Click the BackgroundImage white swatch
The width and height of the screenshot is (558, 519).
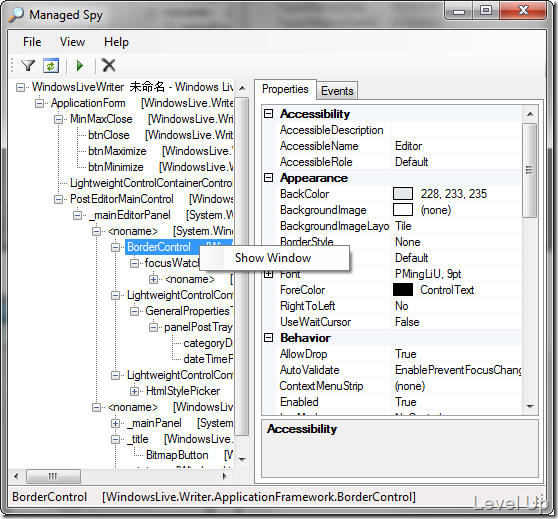tap(403, 210)
